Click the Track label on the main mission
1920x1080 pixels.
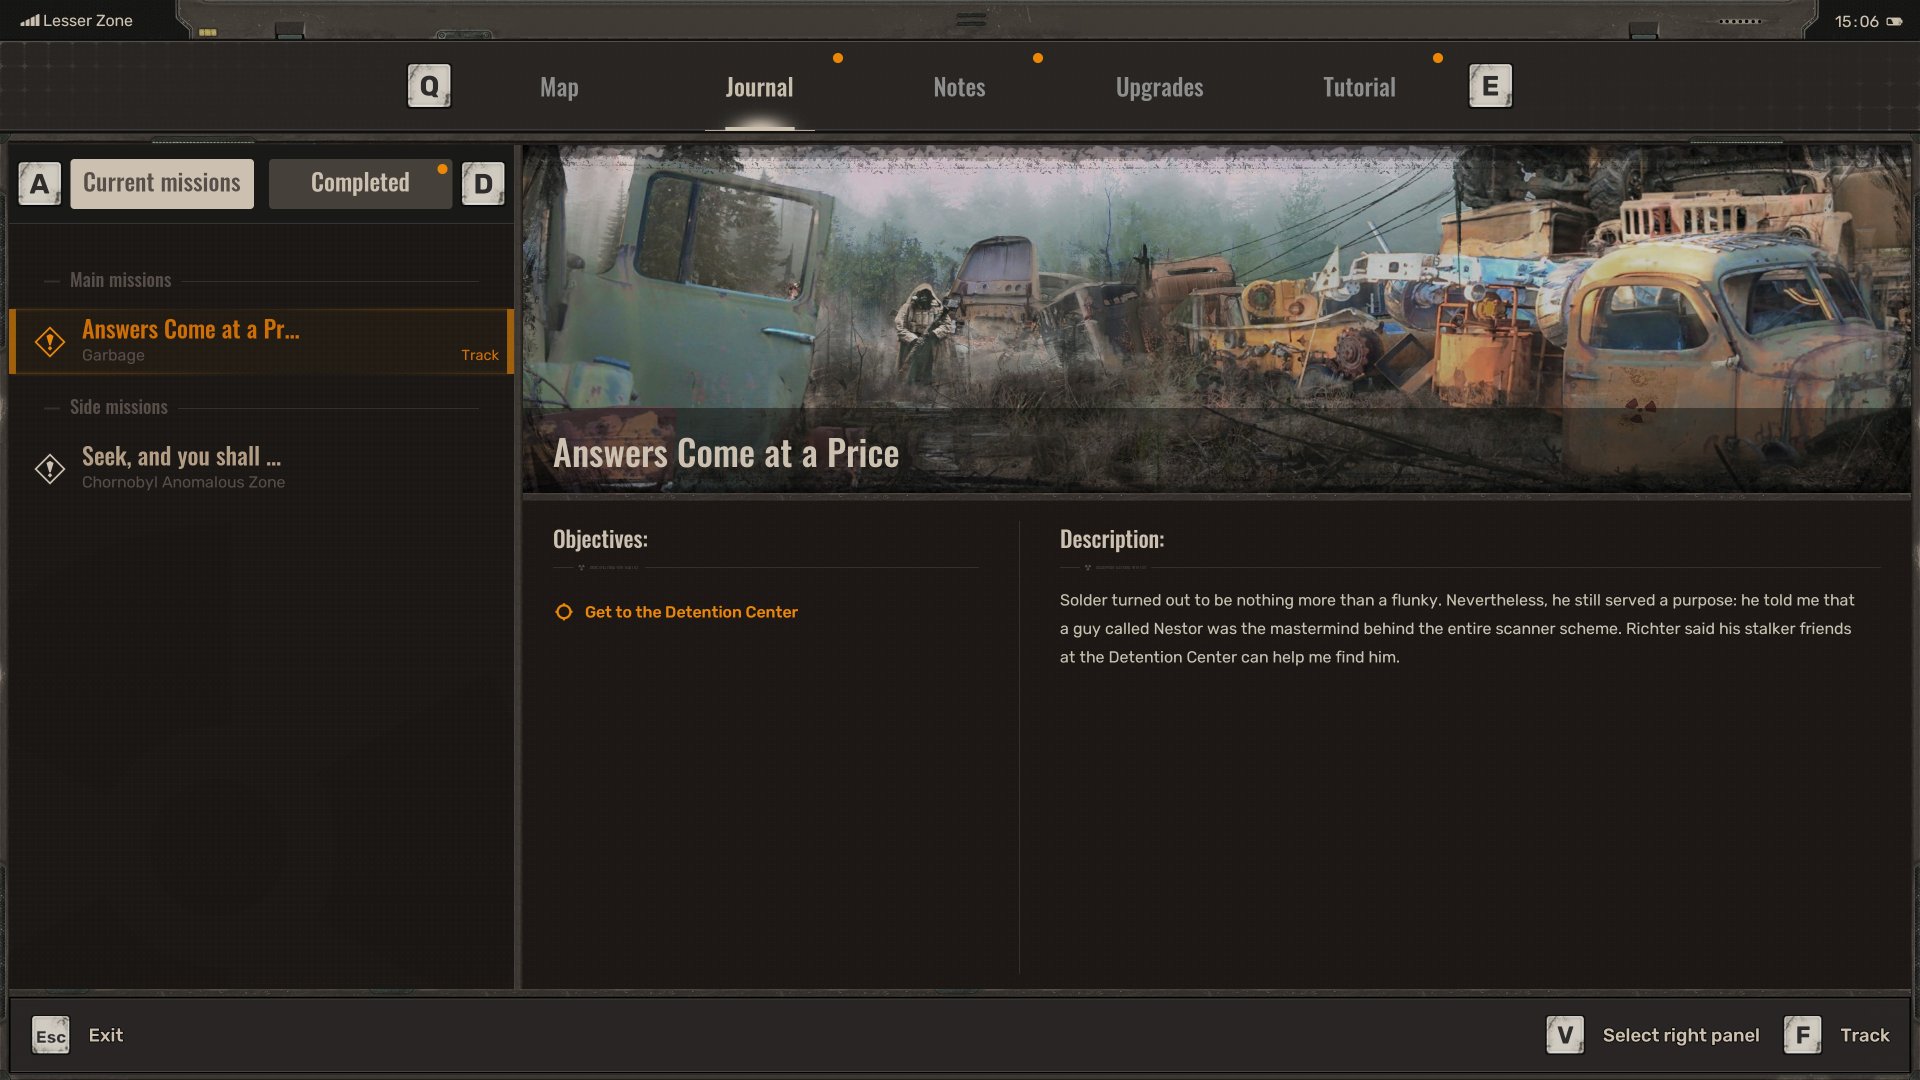coord(480,355)
